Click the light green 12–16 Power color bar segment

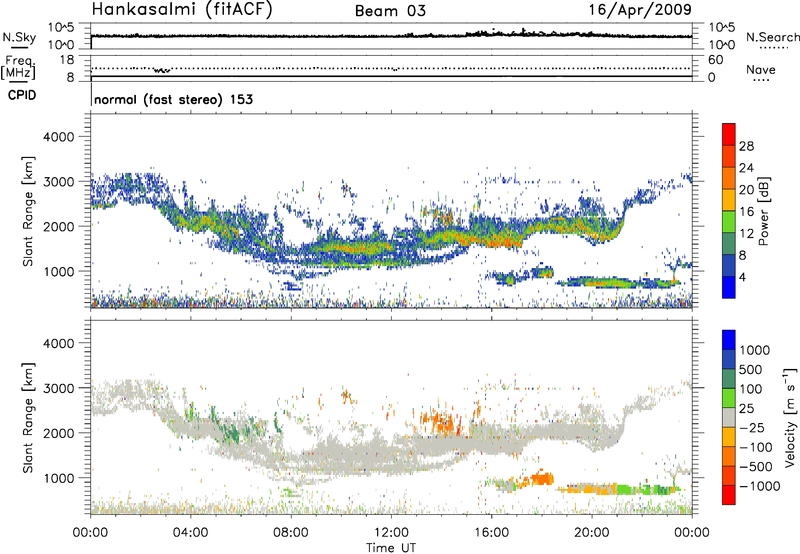[729, 222]
